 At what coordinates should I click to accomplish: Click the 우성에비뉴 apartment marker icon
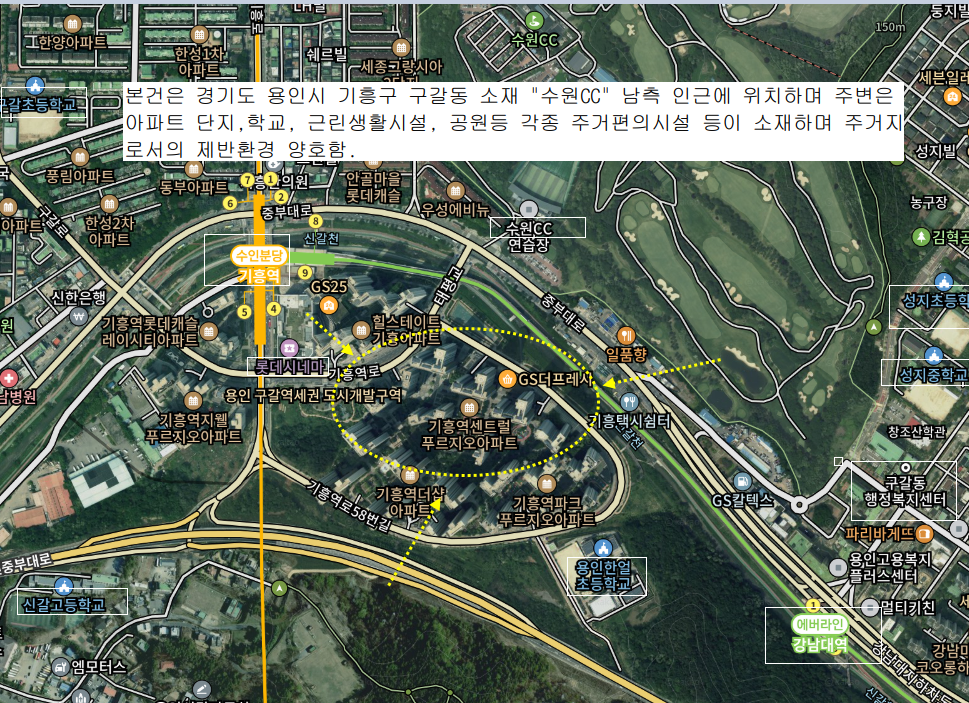coord(455,191)
